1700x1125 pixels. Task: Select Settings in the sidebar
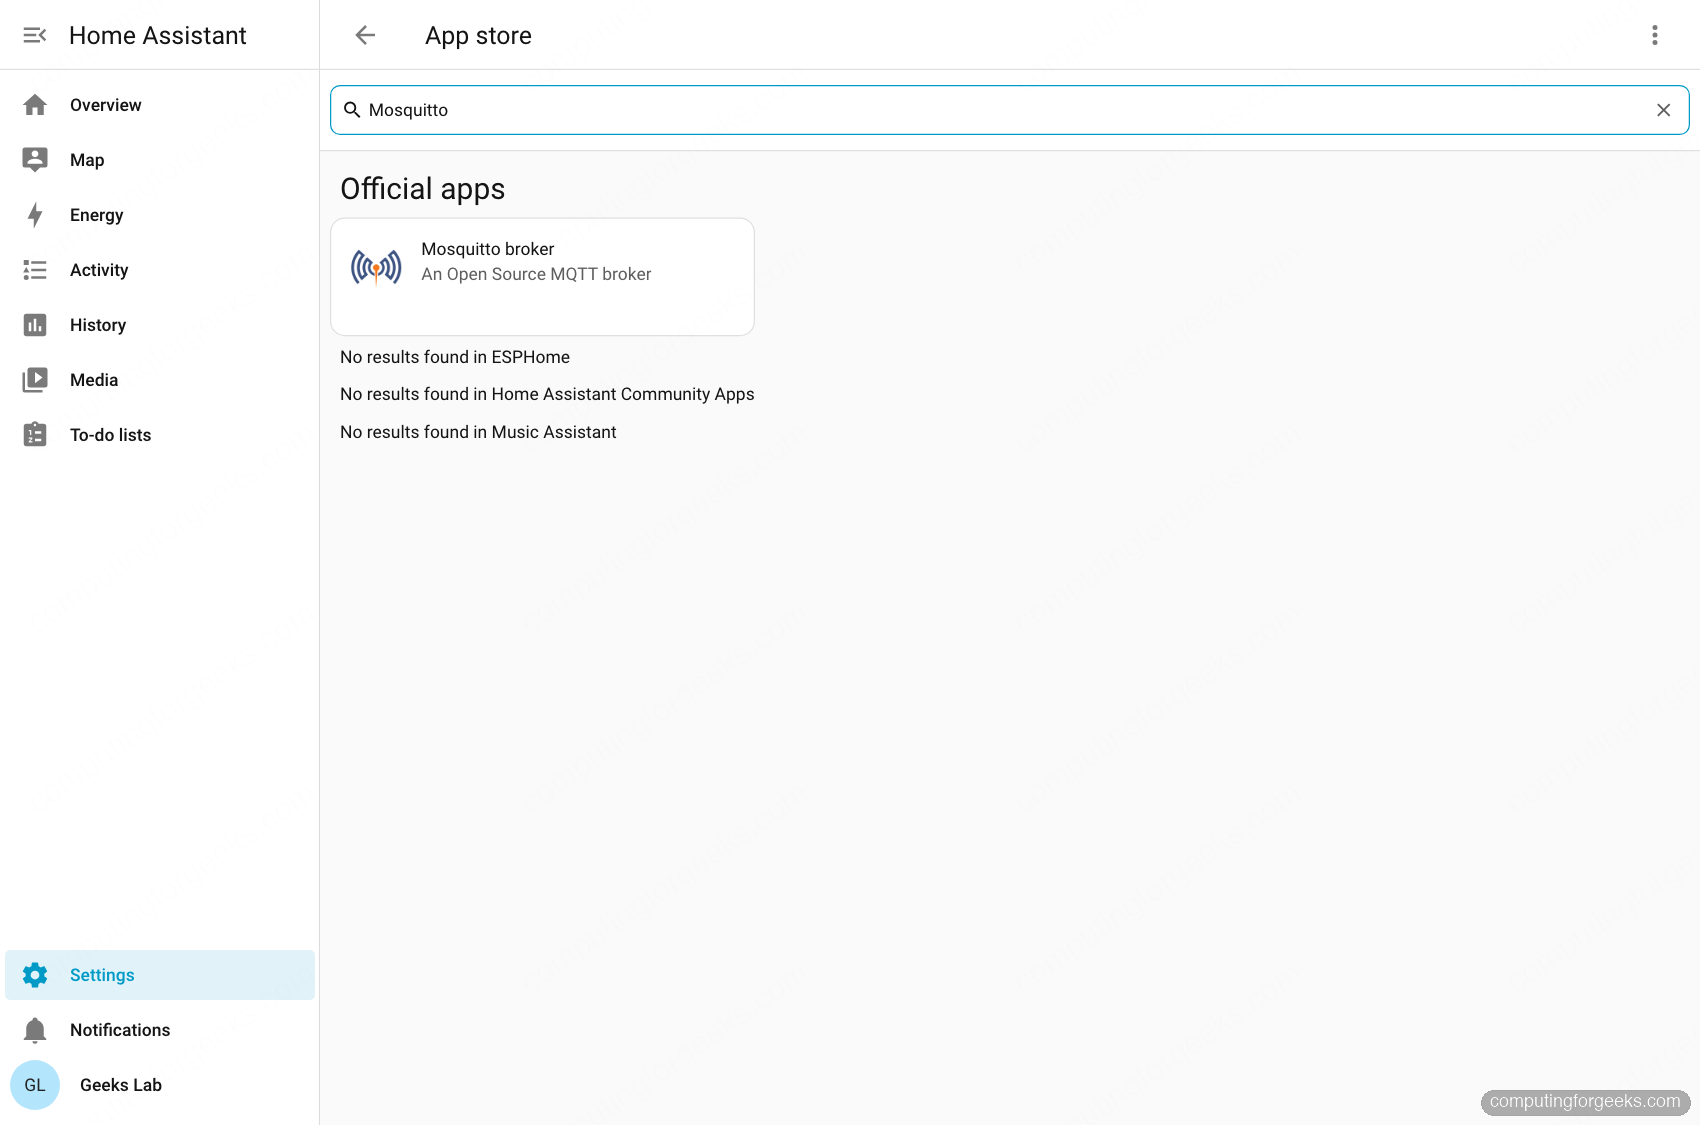160,975
